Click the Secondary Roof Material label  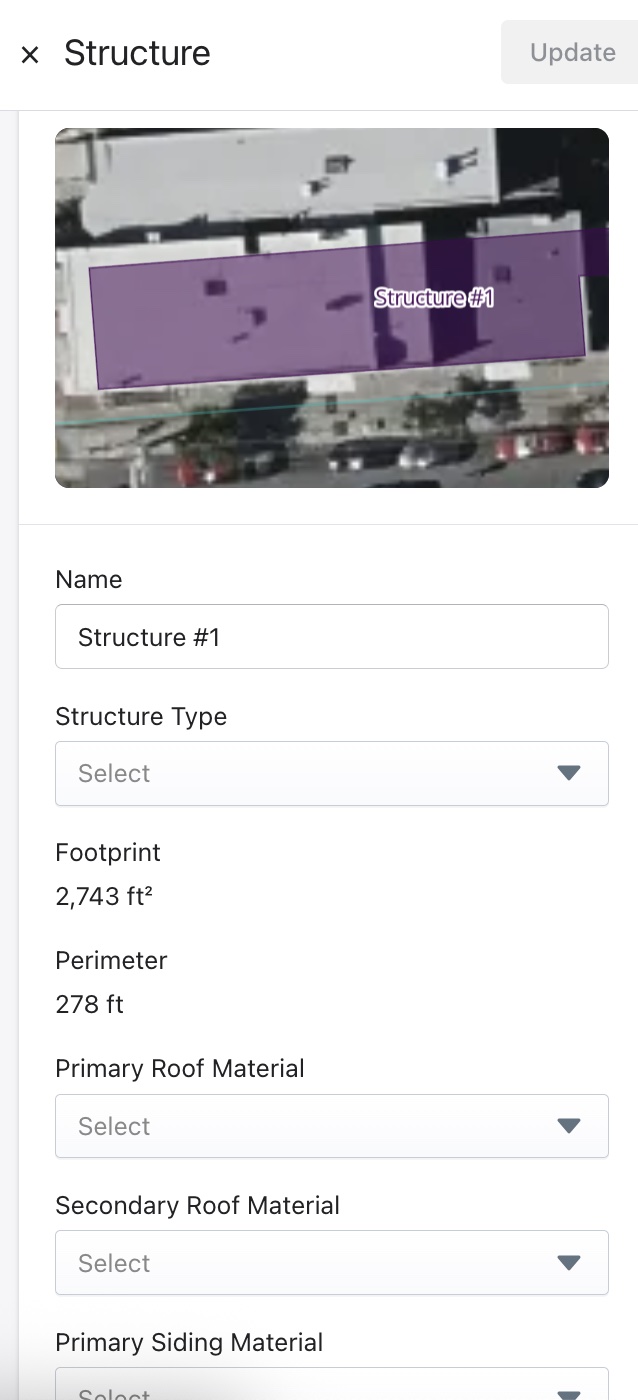(x=198, y=1206)
